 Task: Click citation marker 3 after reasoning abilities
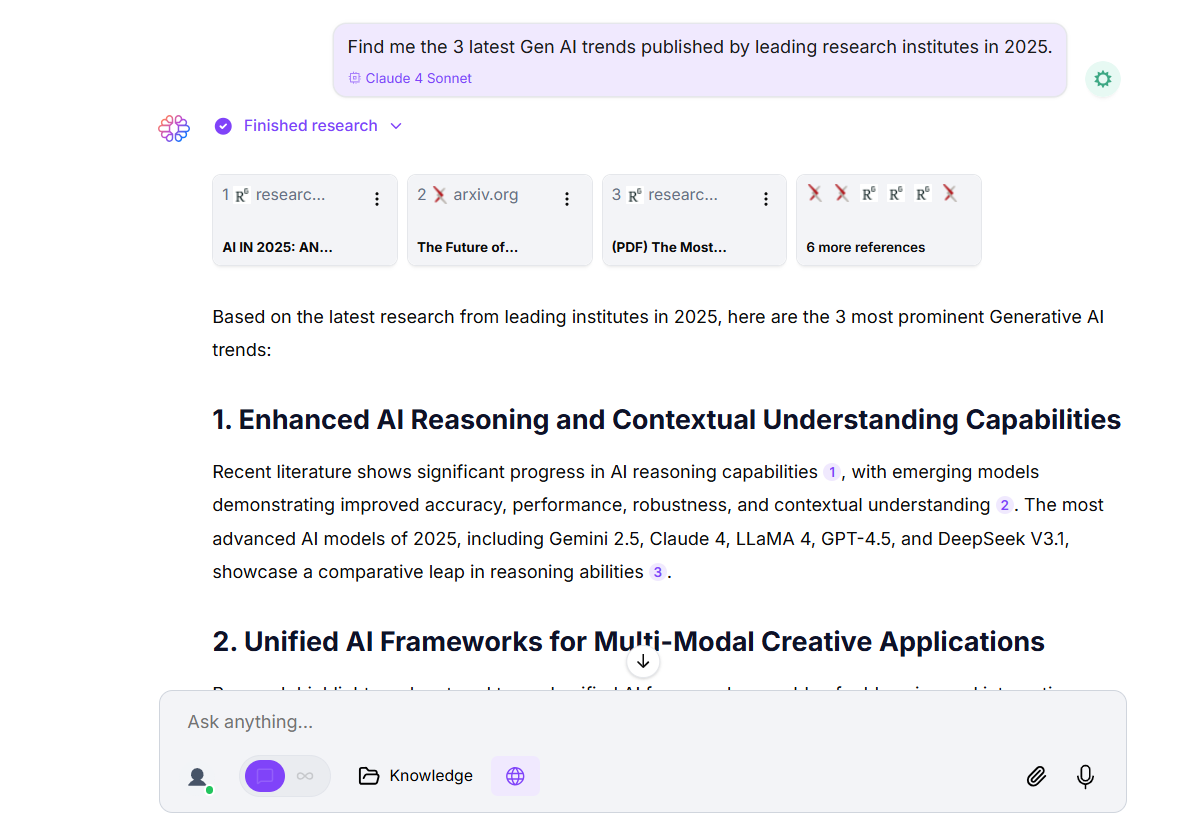[657, 572]
